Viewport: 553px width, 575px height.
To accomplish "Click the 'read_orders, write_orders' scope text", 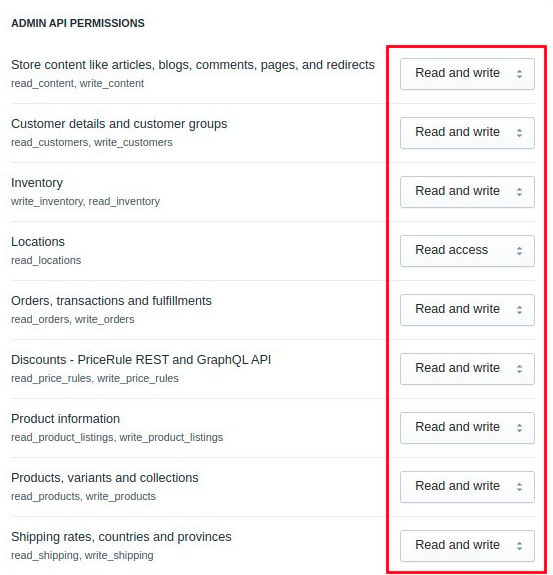I will [73, 319].
